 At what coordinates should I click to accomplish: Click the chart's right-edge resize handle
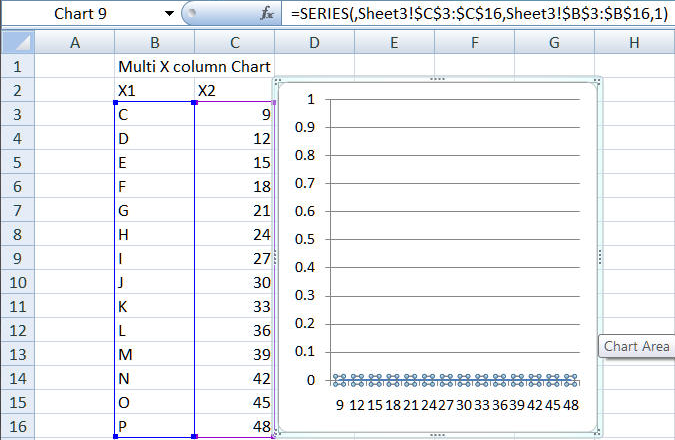click(598, 257)
